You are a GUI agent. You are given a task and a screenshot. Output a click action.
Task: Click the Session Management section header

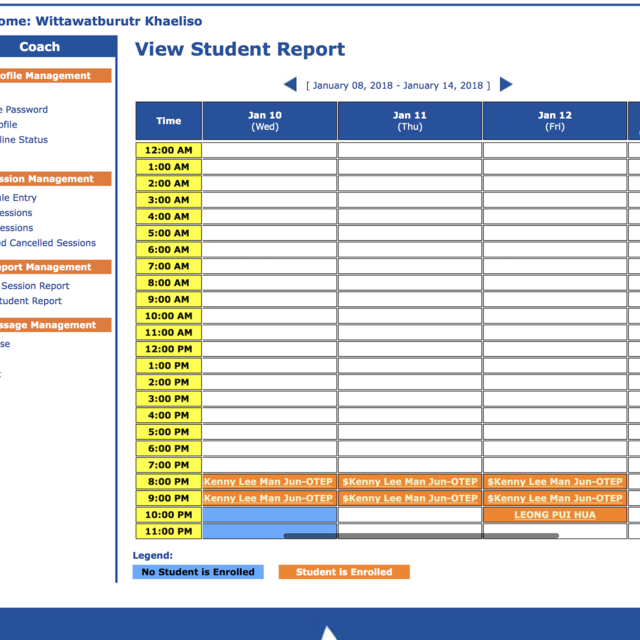(56, 179)
